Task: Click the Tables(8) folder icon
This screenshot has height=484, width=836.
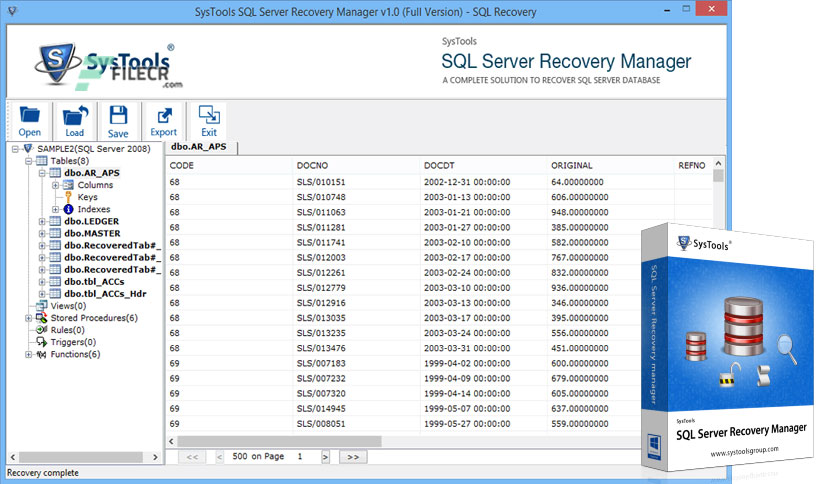Action: point(42,160)
